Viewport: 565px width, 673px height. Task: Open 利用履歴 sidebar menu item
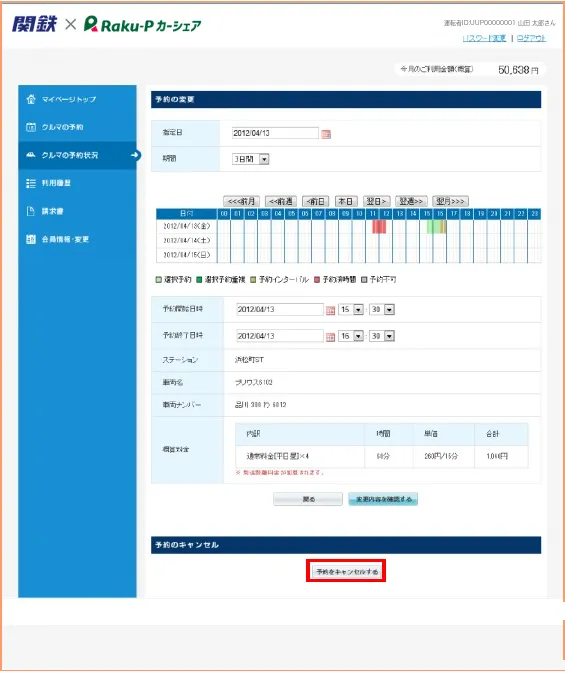click(x=77, y=183)
